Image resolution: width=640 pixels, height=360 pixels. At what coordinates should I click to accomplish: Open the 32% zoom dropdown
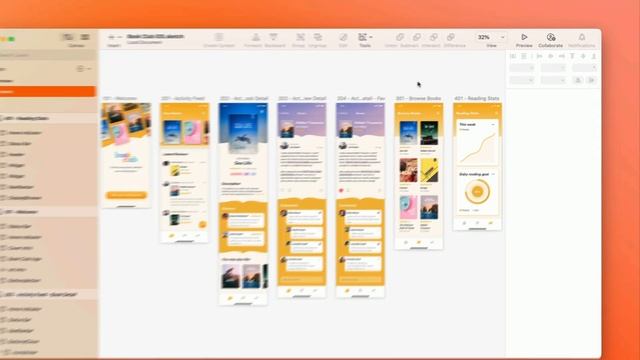click(502, 37)
